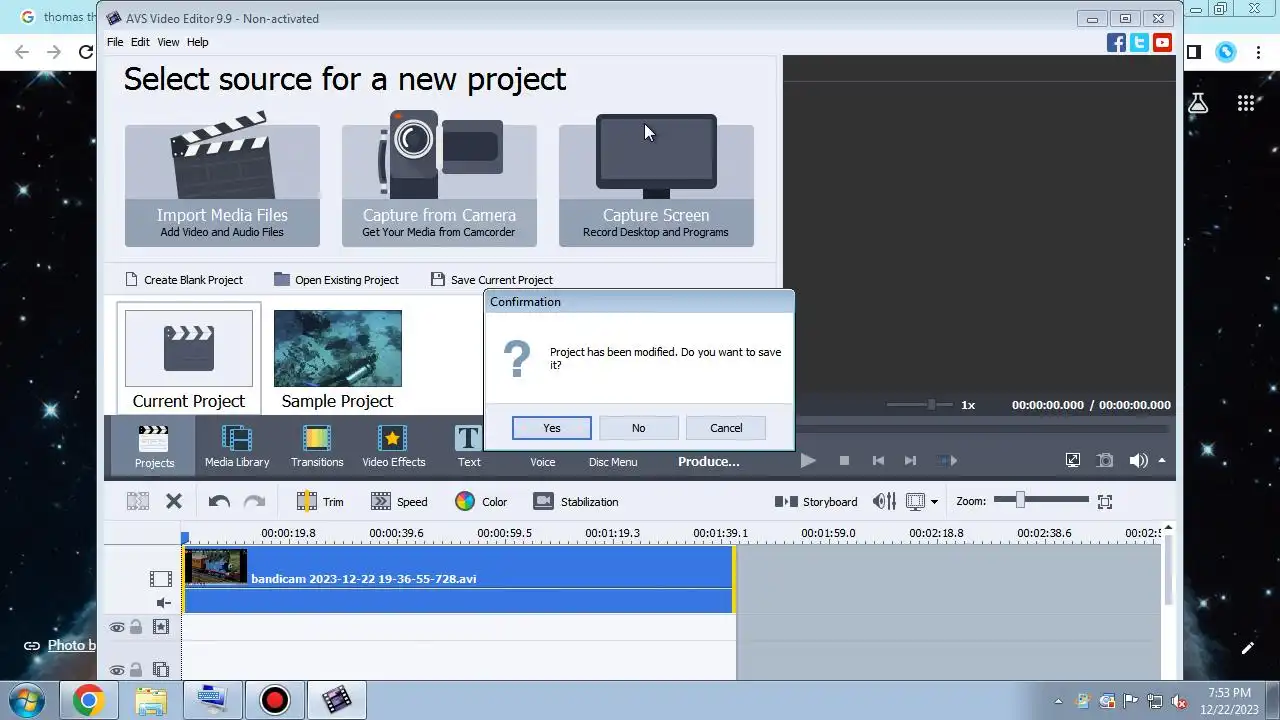Select the bandicam video clip on timeline

pyautogui.click(x=459, y=579)
